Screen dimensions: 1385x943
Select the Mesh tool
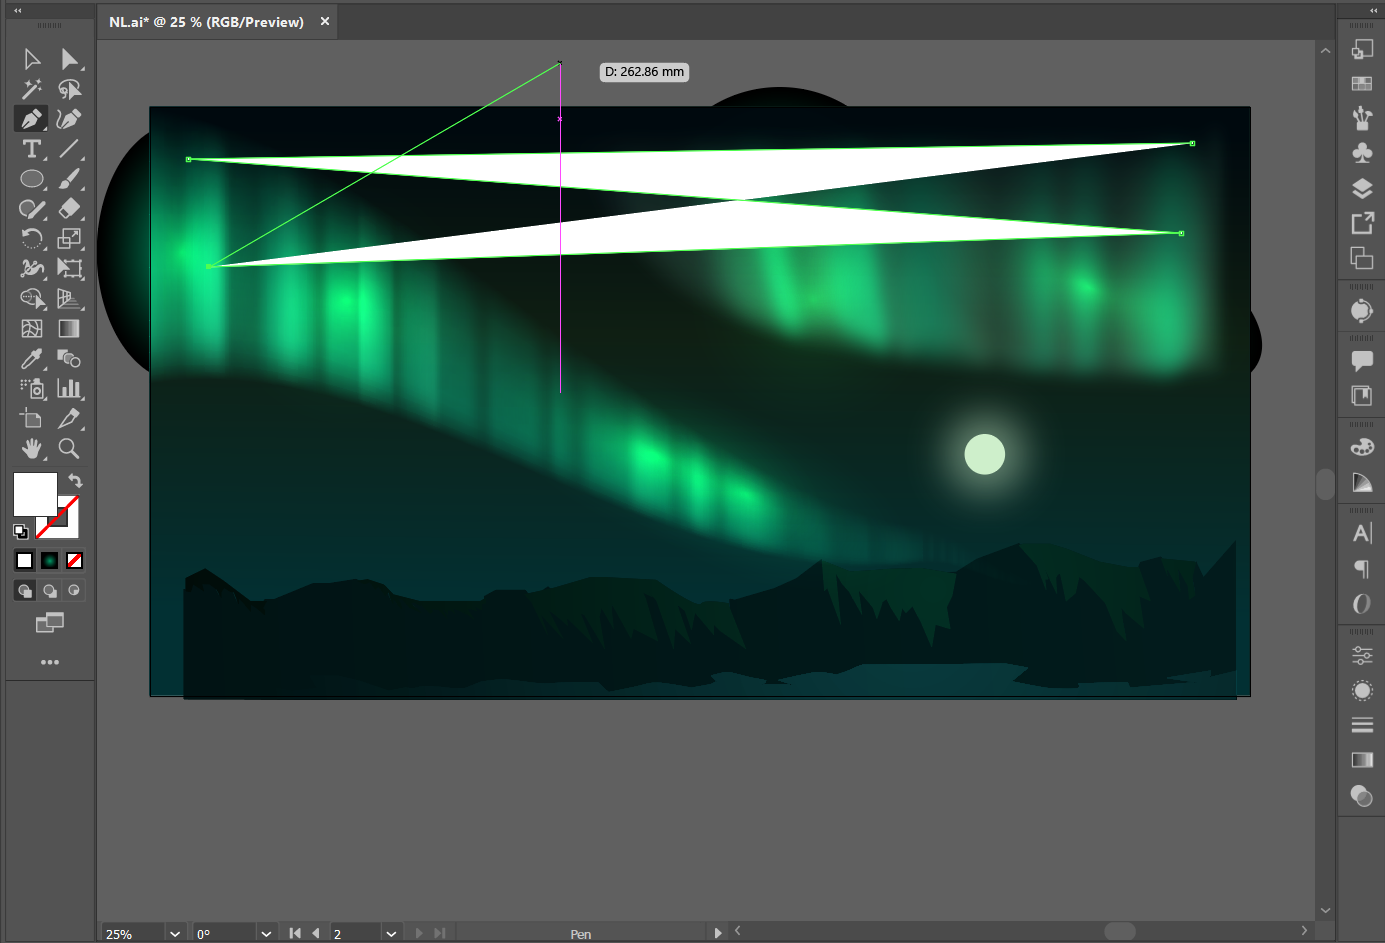pos(32,329)
